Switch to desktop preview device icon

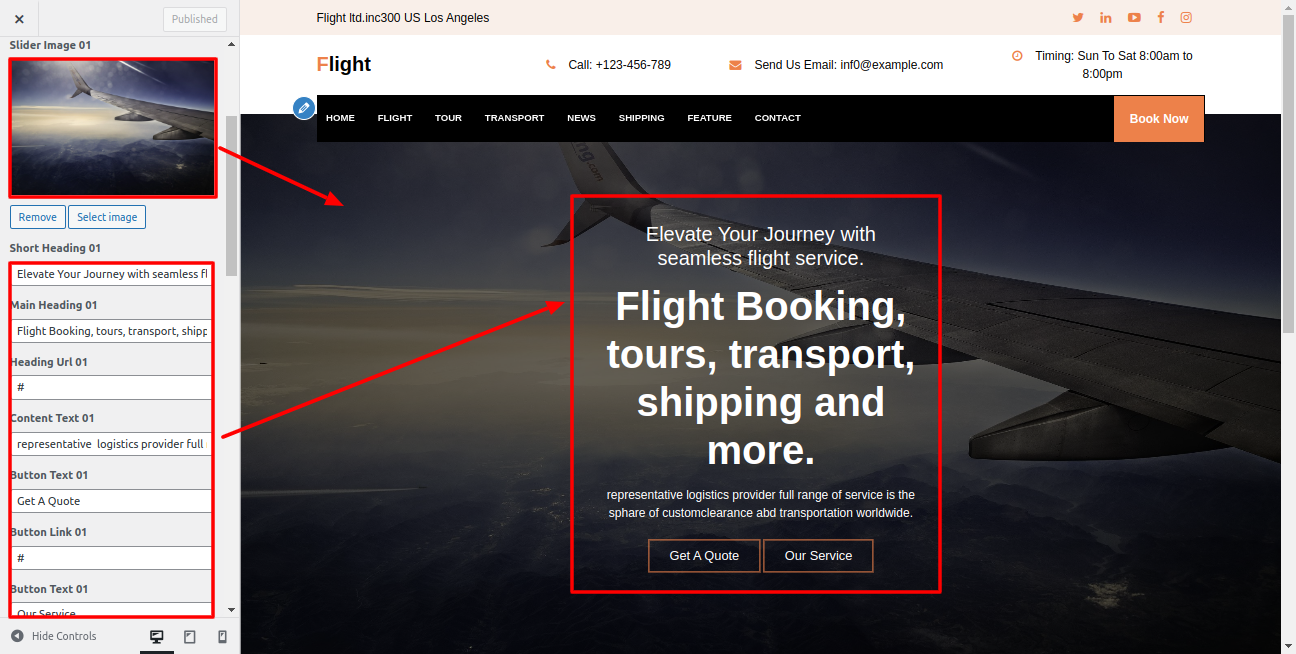point(157,637)
